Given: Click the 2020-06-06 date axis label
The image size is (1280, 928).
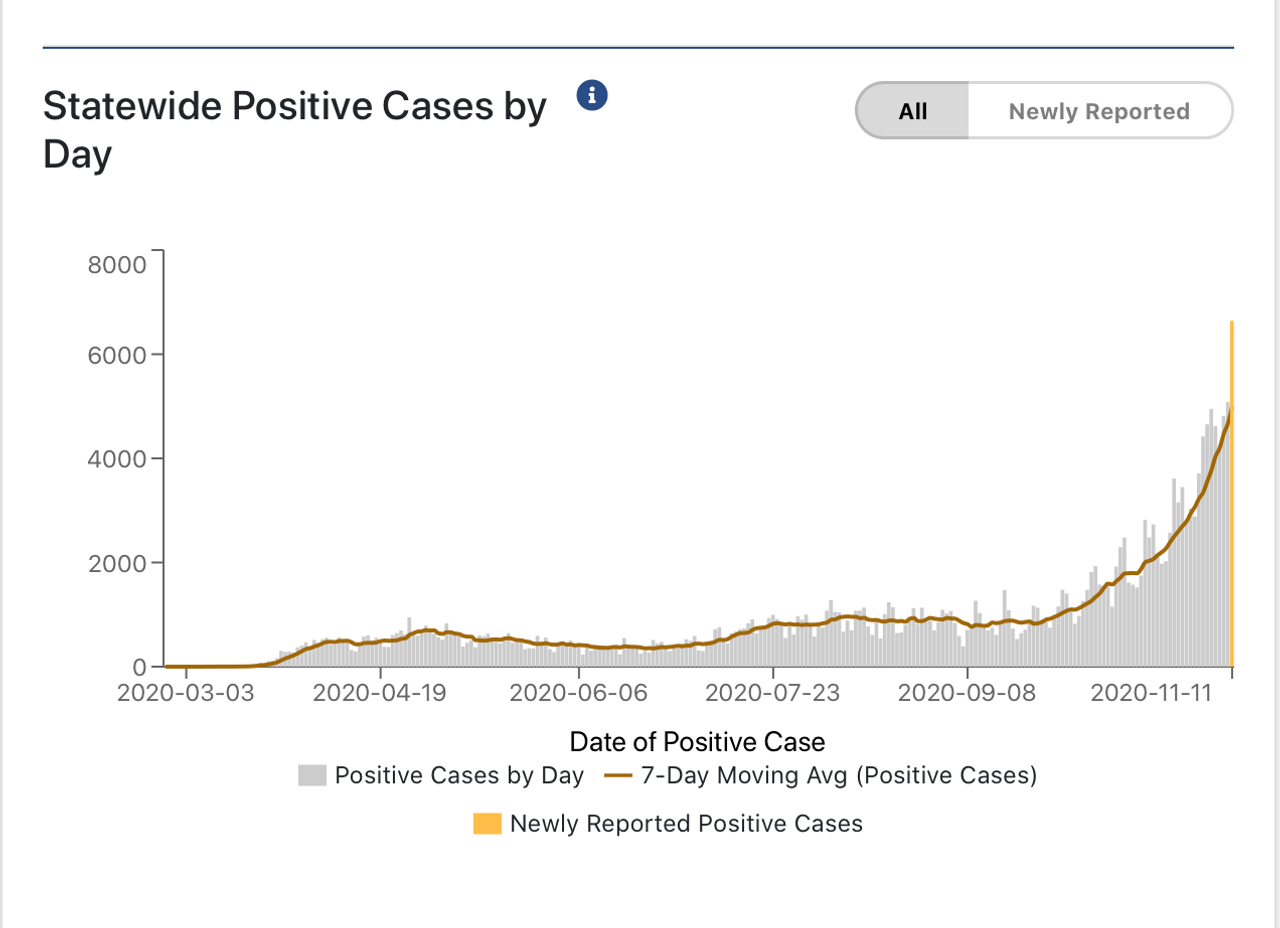Looking at the screenshot, I should (578, 693).
